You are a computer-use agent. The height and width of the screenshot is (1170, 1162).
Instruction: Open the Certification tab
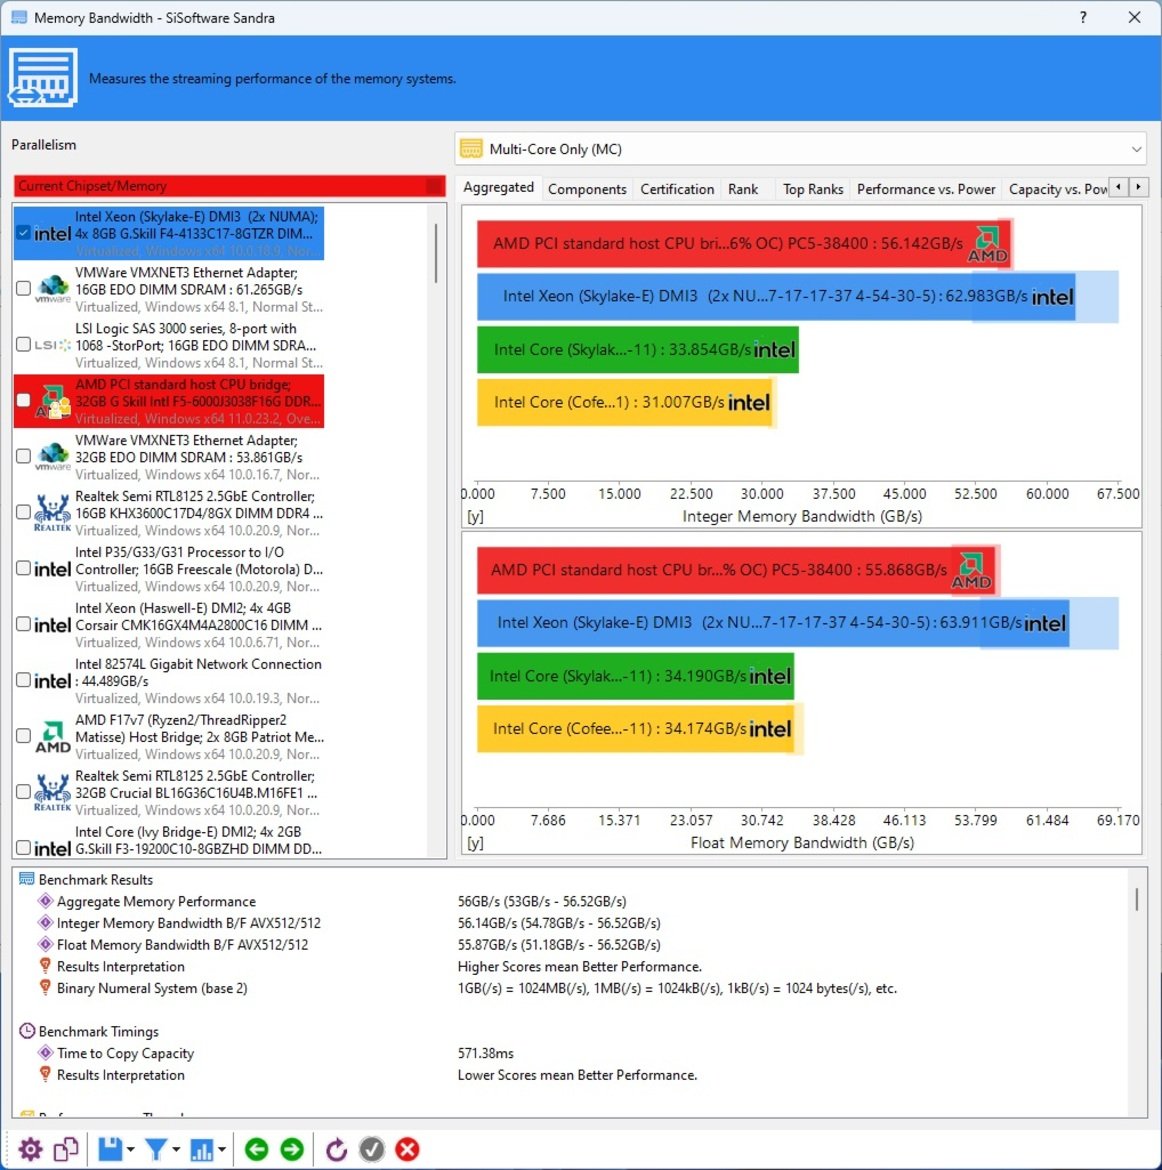coord(677,189)
